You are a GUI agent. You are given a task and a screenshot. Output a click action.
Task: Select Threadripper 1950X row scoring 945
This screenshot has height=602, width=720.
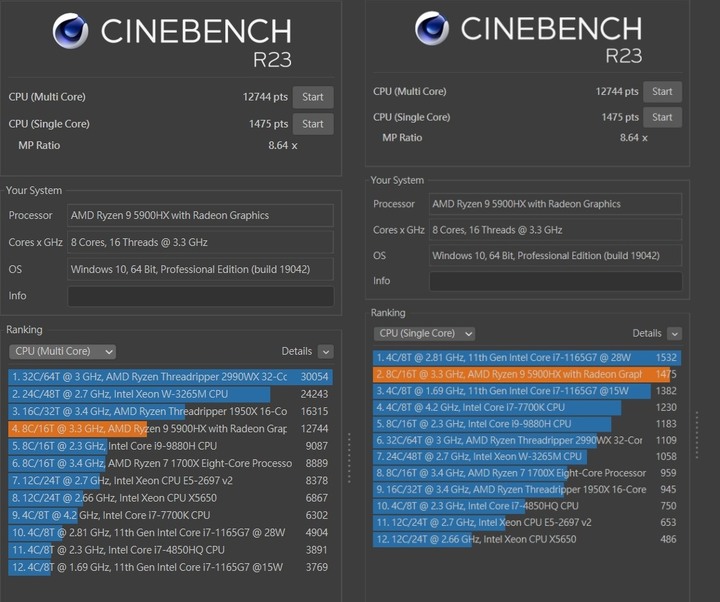pyautogui.click(x=527, y=489)
